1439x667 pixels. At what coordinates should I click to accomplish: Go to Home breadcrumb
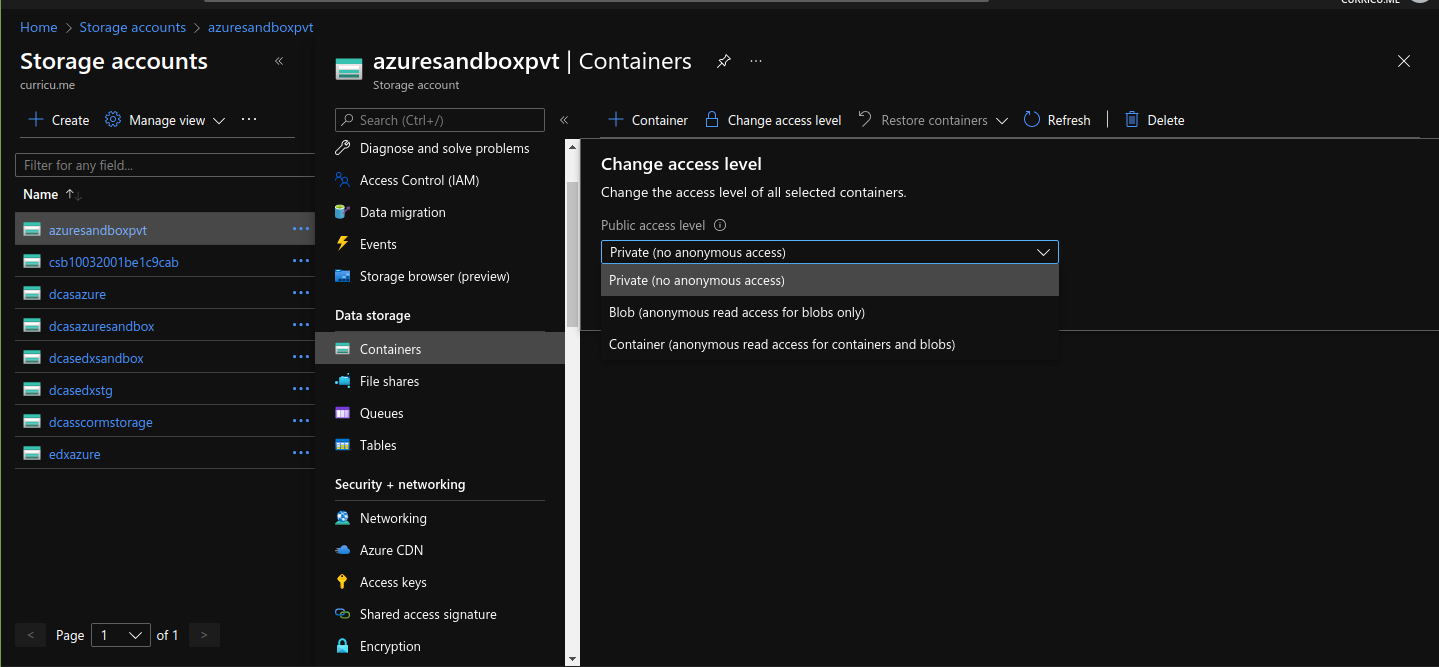click(x=39, y=27)
